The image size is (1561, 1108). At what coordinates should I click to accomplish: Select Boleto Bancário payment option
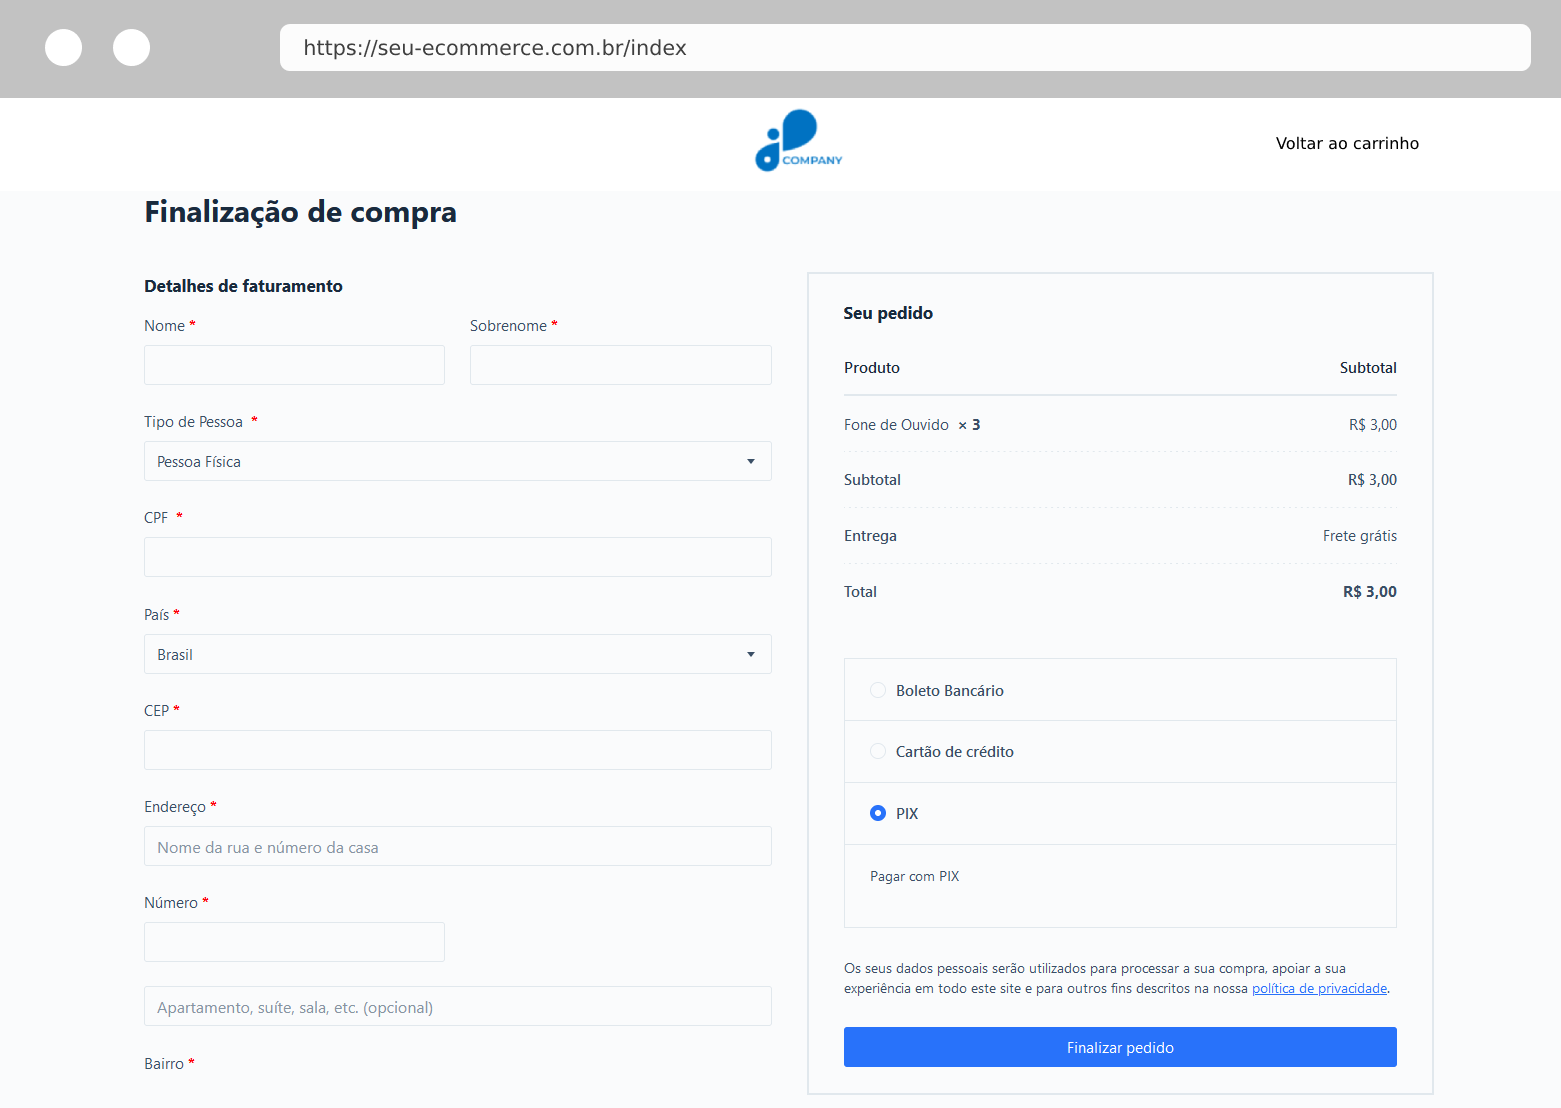pos(878,690)
